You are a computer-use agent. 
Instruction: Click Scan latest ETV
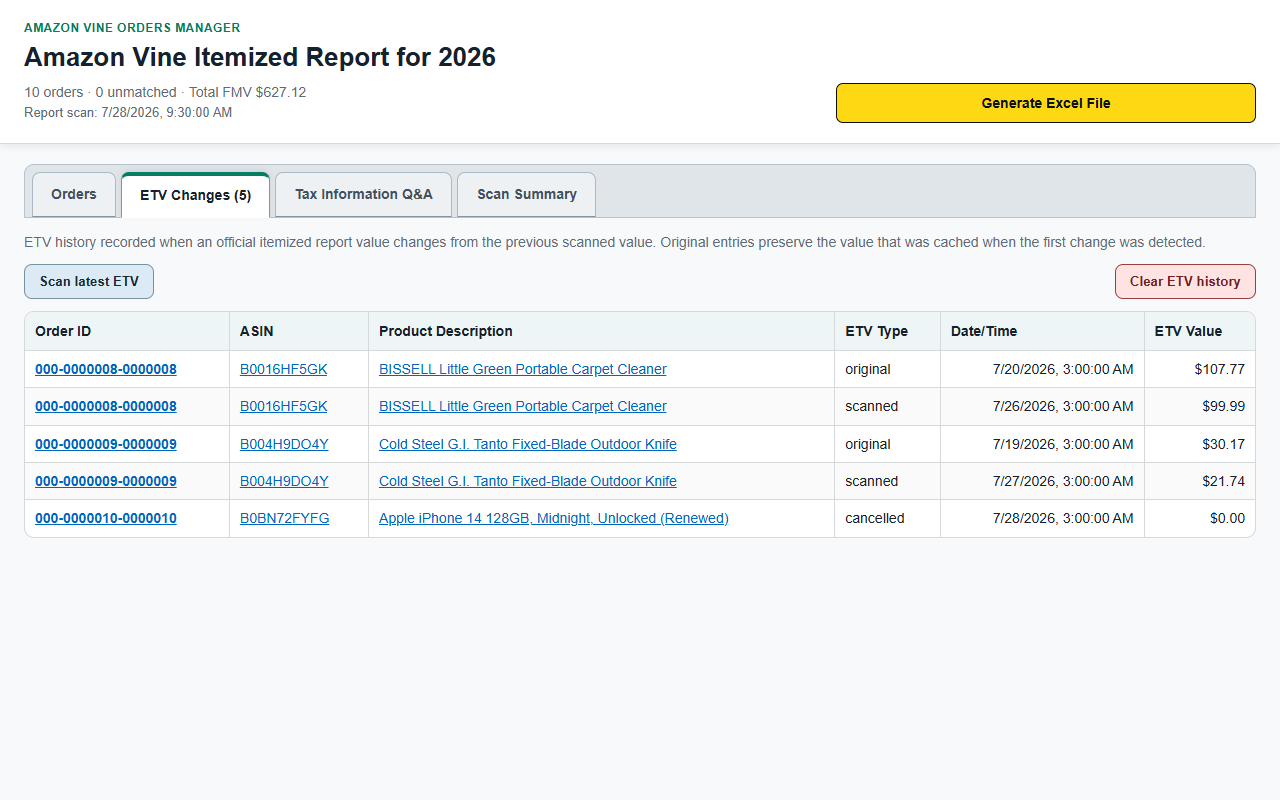(89, 281)
